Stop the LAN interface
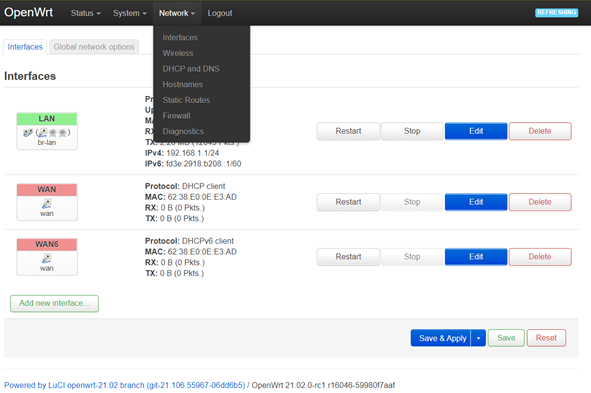Image resolution: width=591 pixels, height=393 pixels. pos(412,131)
